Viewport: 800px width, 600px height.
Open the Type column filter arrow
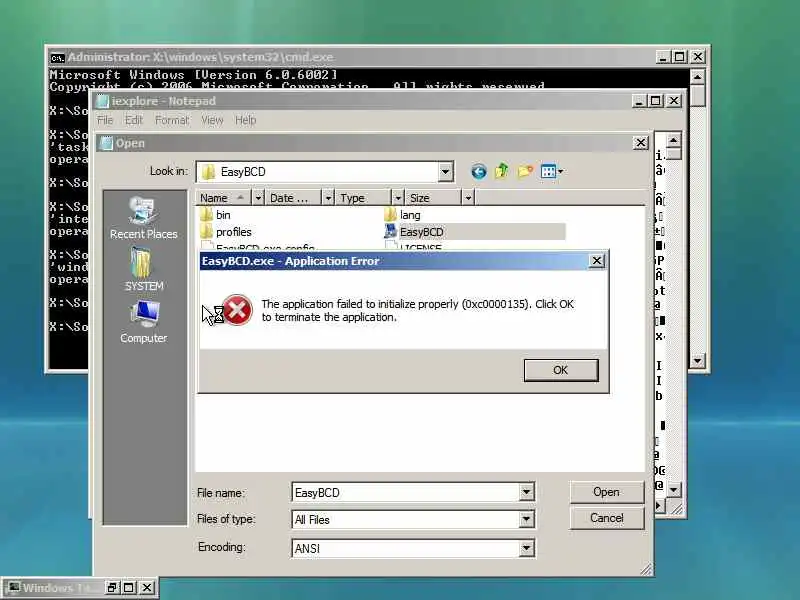point(398,197)
